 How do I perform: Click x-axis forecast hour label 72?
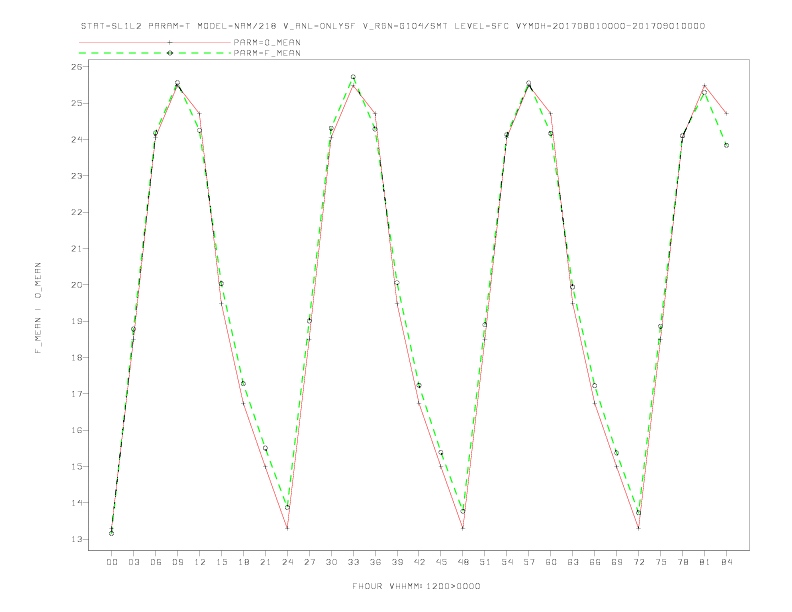click(x=639, y=562)
